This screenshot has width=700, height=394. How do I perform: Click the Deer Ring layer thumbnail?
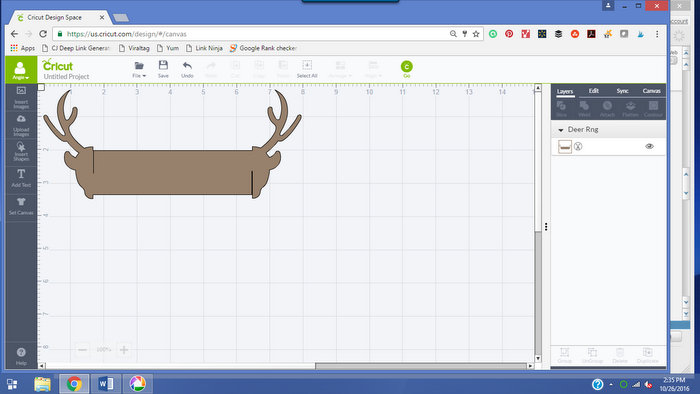point(565,146)
